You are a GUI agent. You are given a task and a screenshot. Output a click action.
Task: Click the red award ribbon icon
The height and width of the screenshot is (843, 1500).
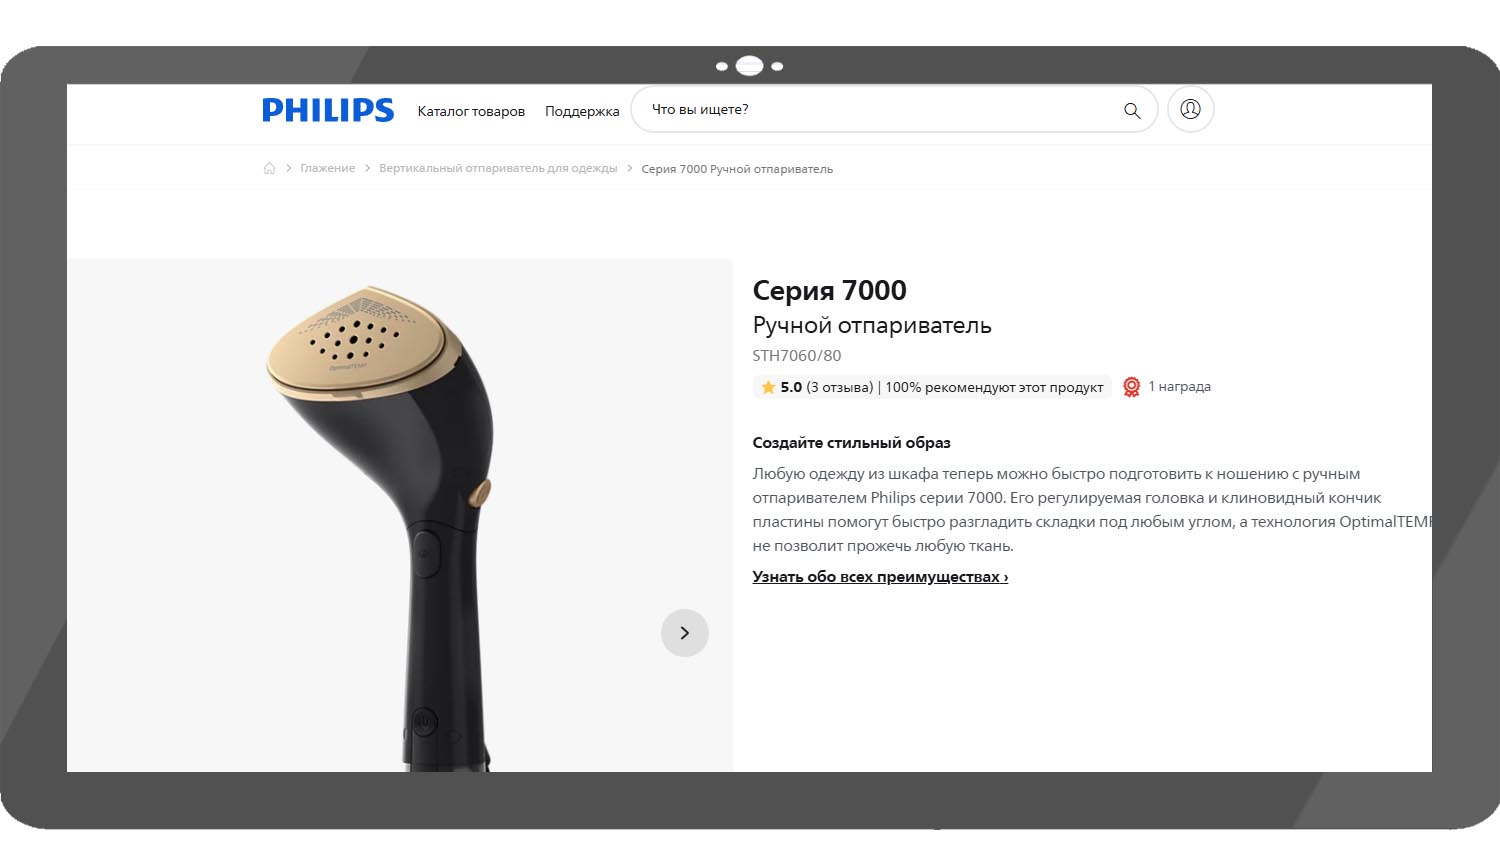(x=1131, y=387)
